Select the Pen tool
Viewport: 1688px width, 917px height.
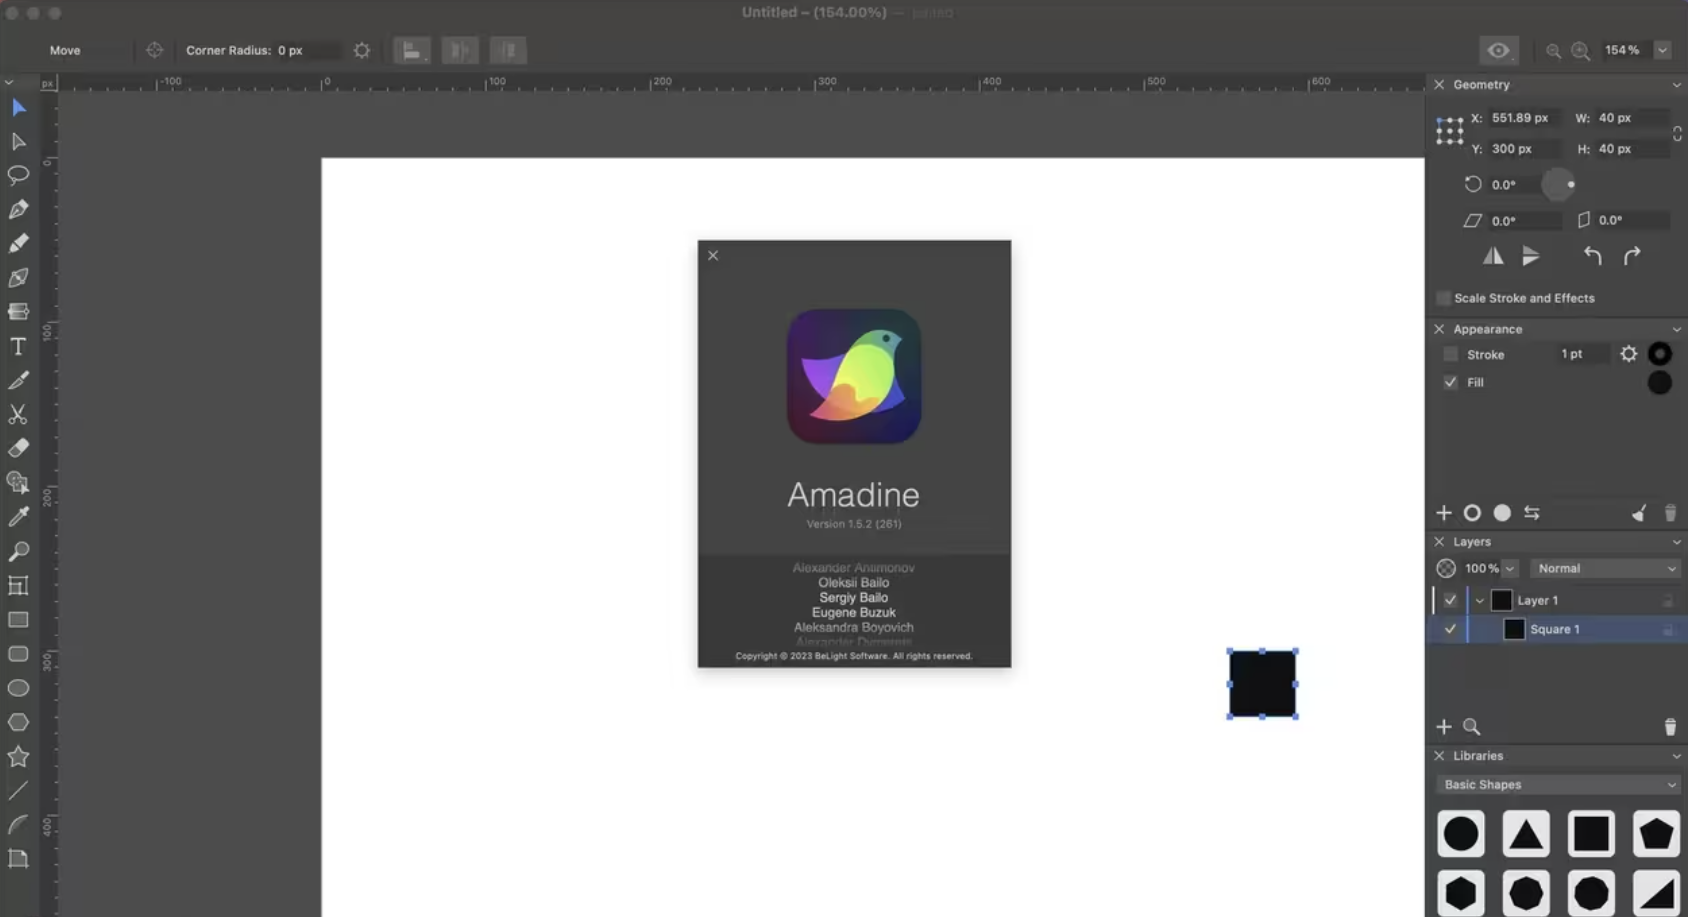tap(18, 209)
